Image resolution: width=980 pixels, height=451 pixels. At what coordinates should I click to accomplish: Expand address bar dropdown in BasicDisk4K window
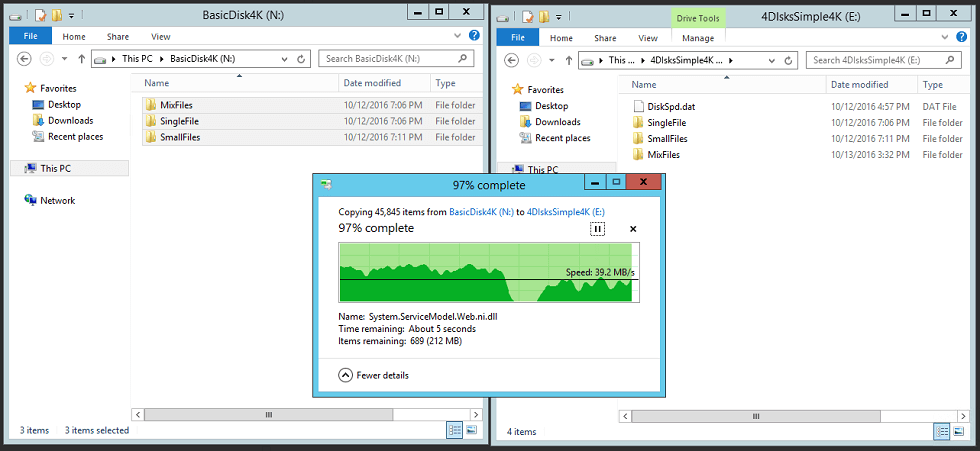(289, 60)
